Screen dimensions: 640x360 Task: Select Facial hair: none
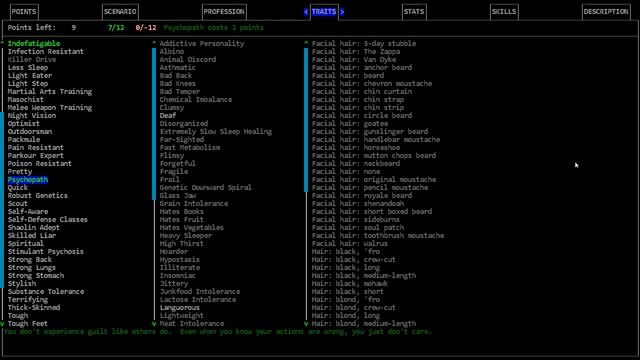[x=346, y=171]
